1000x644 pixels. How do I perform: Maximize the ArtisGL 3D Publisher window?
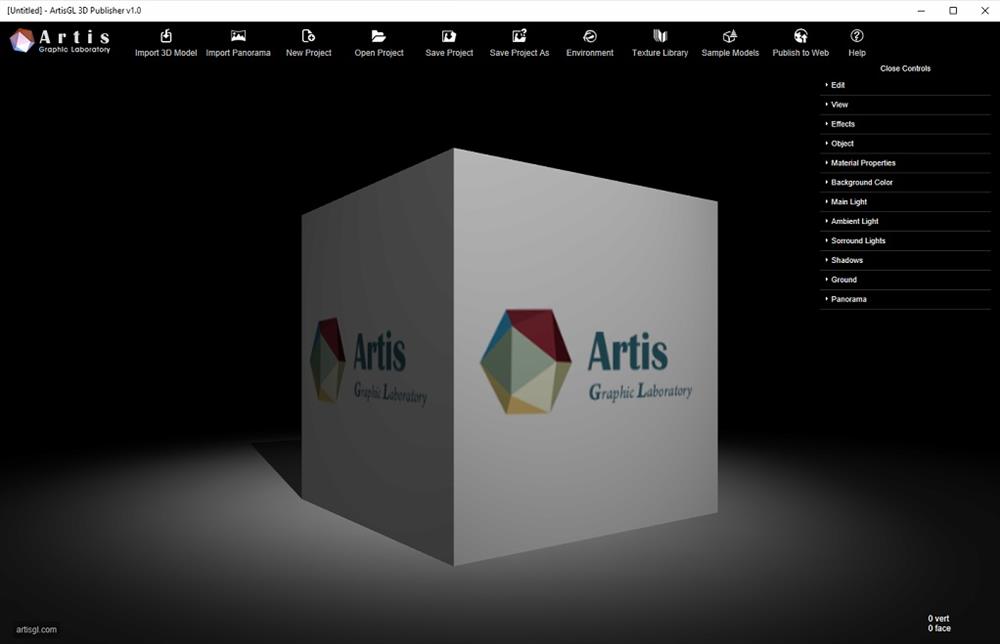953,11
